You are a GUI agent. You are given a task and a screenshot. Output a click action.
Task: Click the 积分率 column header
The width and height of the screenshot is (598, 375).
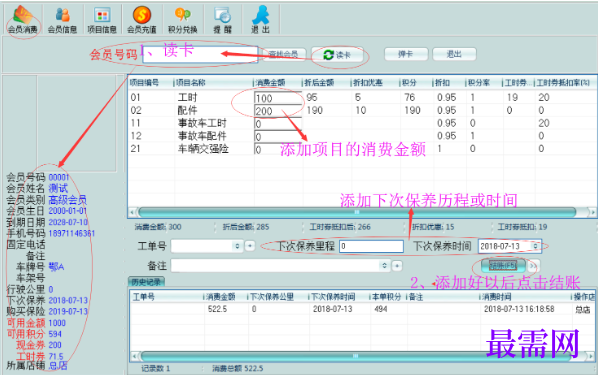(483, 83)
